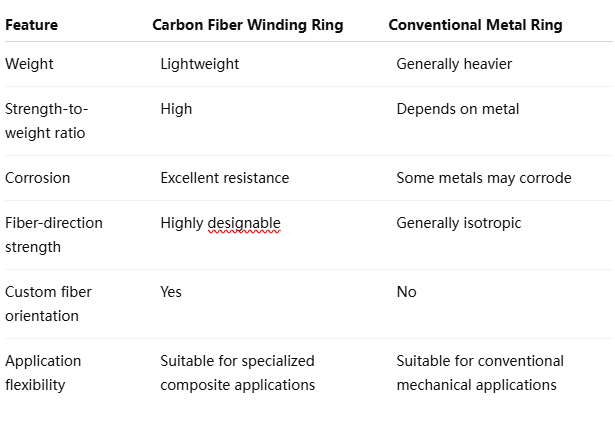The width and height of the screenshot is (615, 423).
Task: Click the Yes cell
Action: tap(171, 292)
